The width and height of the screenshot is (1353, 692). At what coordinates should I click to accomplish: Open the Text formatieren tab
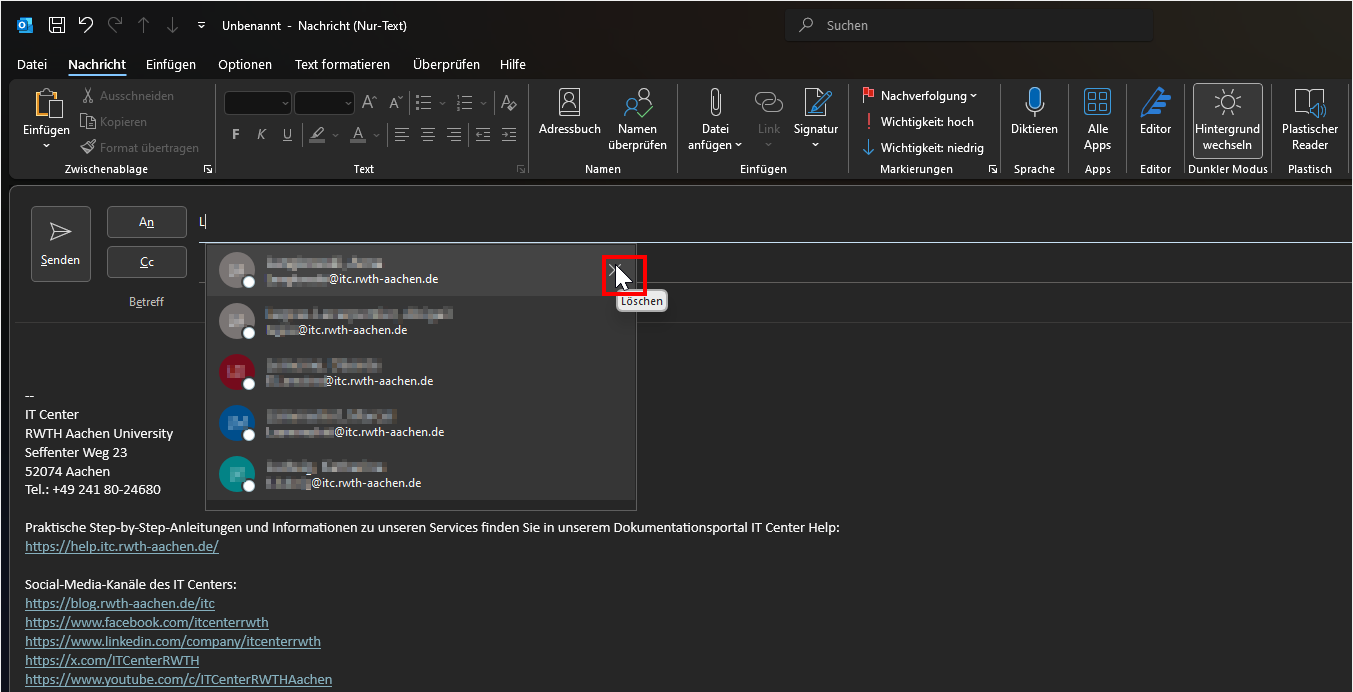[342, 65]
